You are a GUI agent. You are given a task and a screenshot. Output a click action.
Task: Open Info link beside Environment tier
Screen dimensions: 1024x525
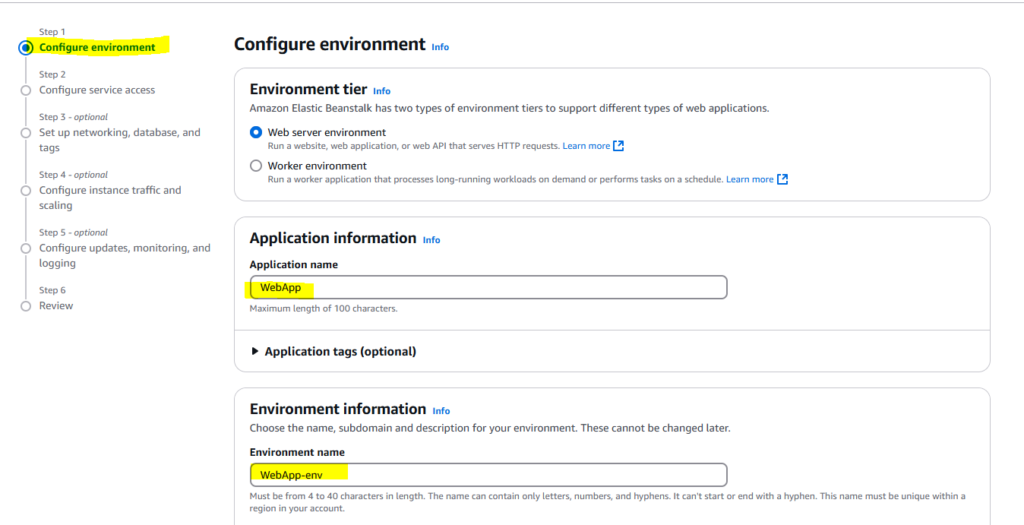tap(382, 91)
